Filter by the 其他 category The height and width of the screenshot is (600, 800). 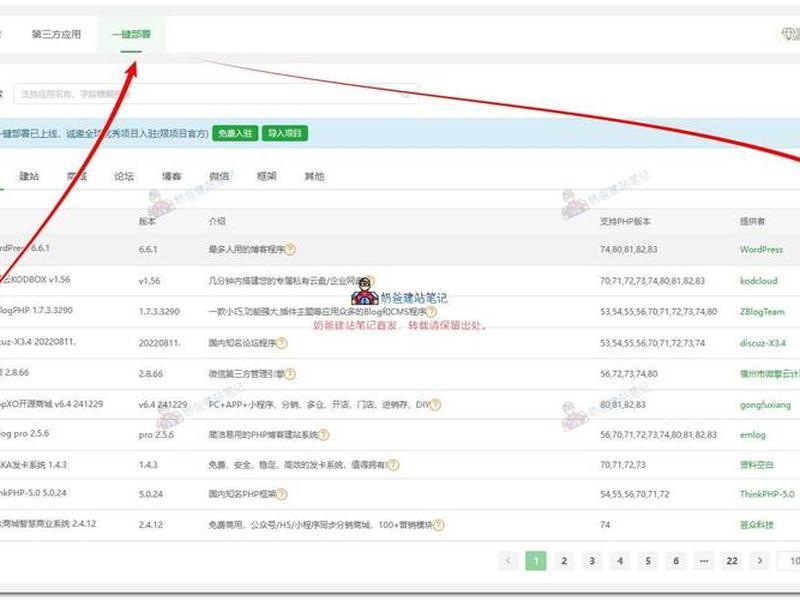[314, 176]
